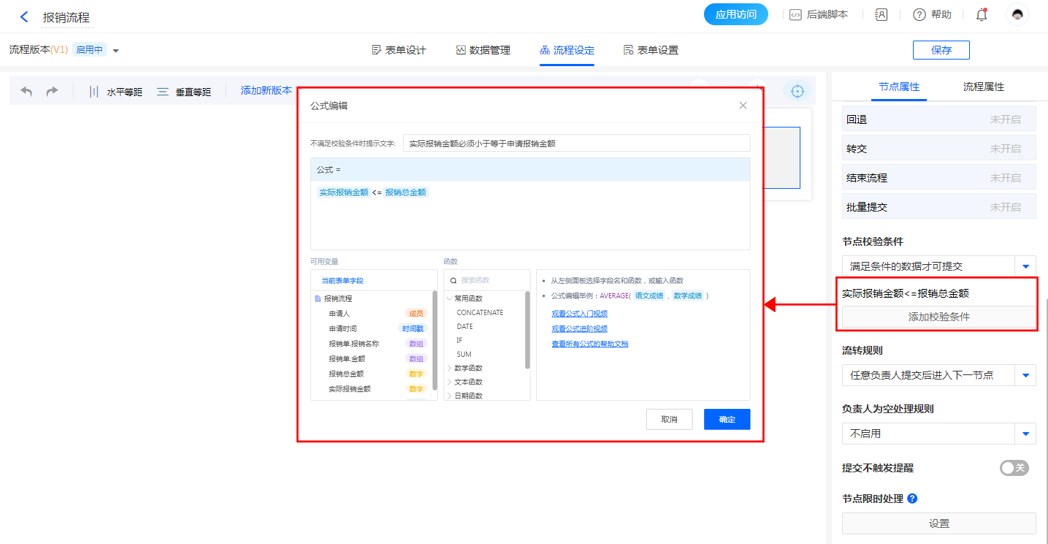This screenshot has width=1048, height=544.
Task: Close the 公式编辑 dialog with X
Action: (x=742, y=105)
